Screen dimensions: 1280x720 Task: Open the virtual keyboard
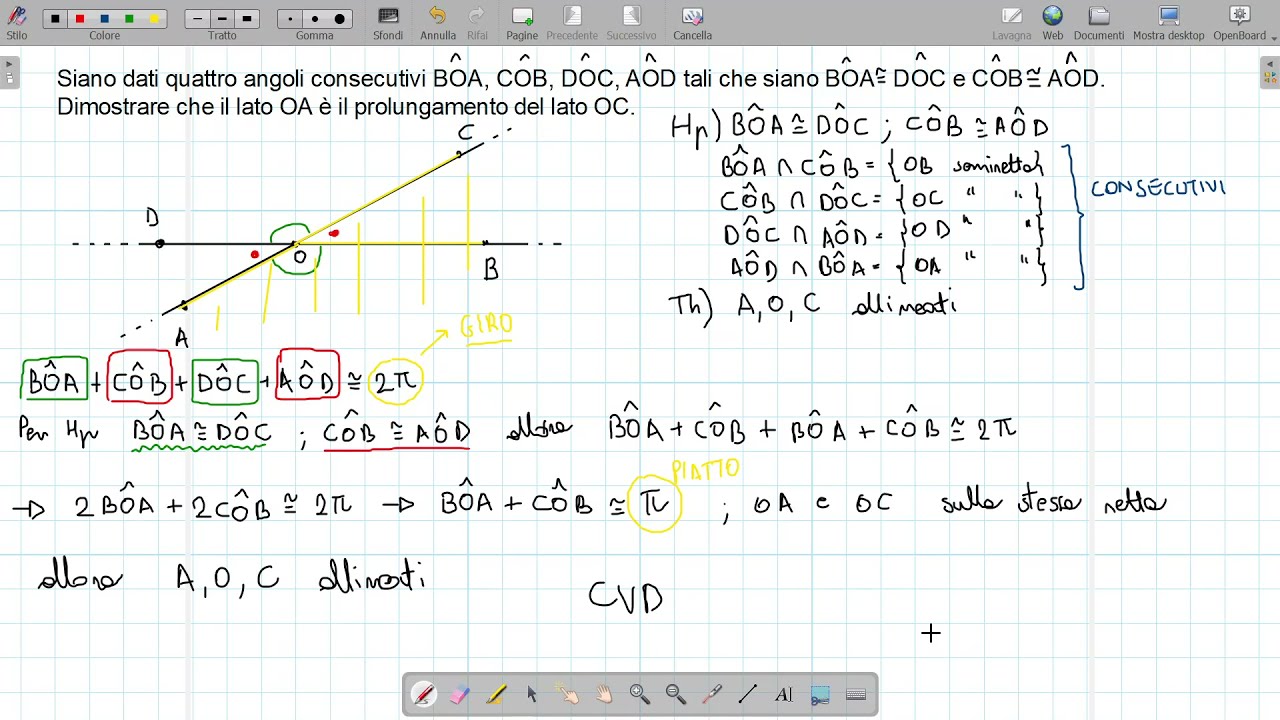[x=856, y=694]
